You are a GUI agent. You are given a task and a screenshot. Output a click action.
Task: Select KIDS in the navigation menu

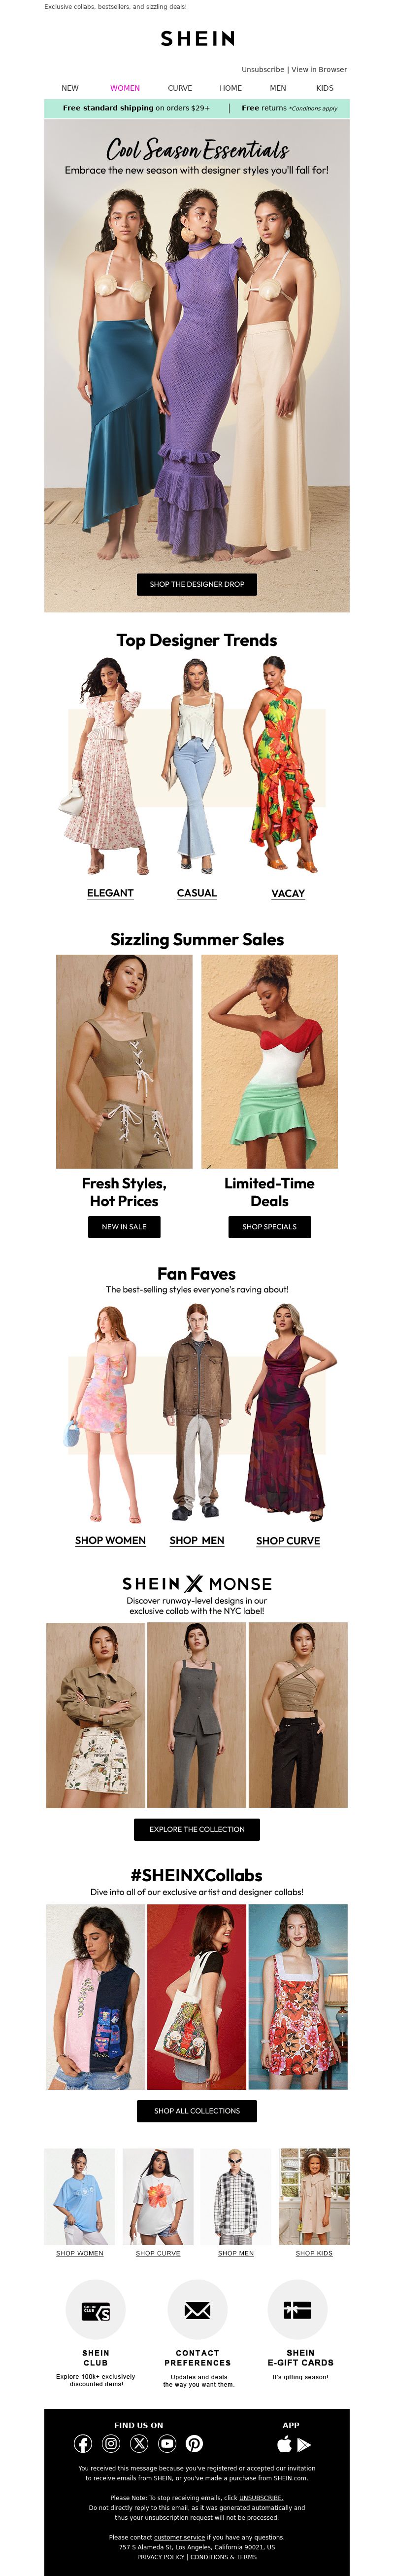[x=325, y=88]
